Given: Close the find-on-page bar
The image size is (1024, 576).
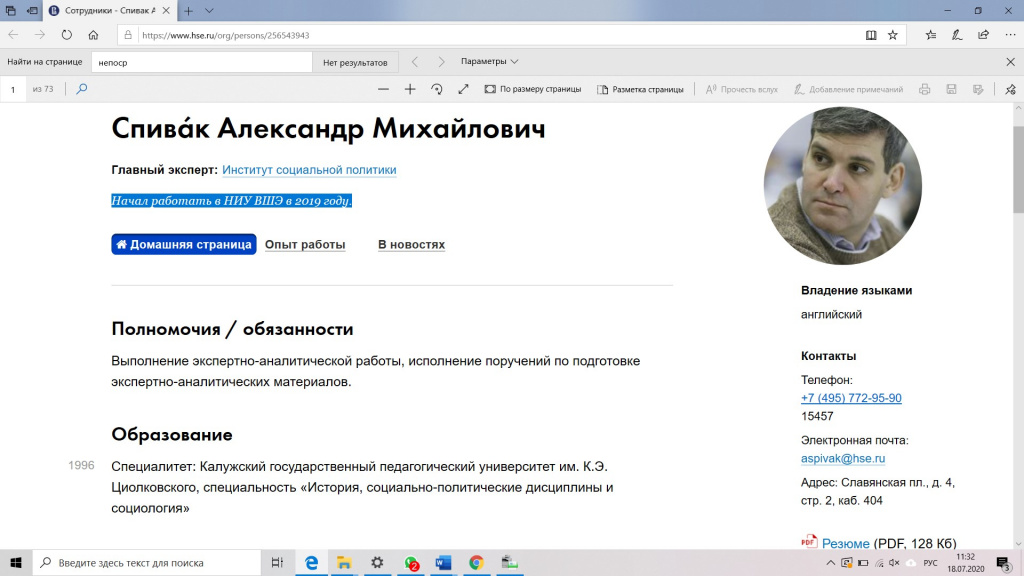Looking at the screenshot, I should [1010, 61].
